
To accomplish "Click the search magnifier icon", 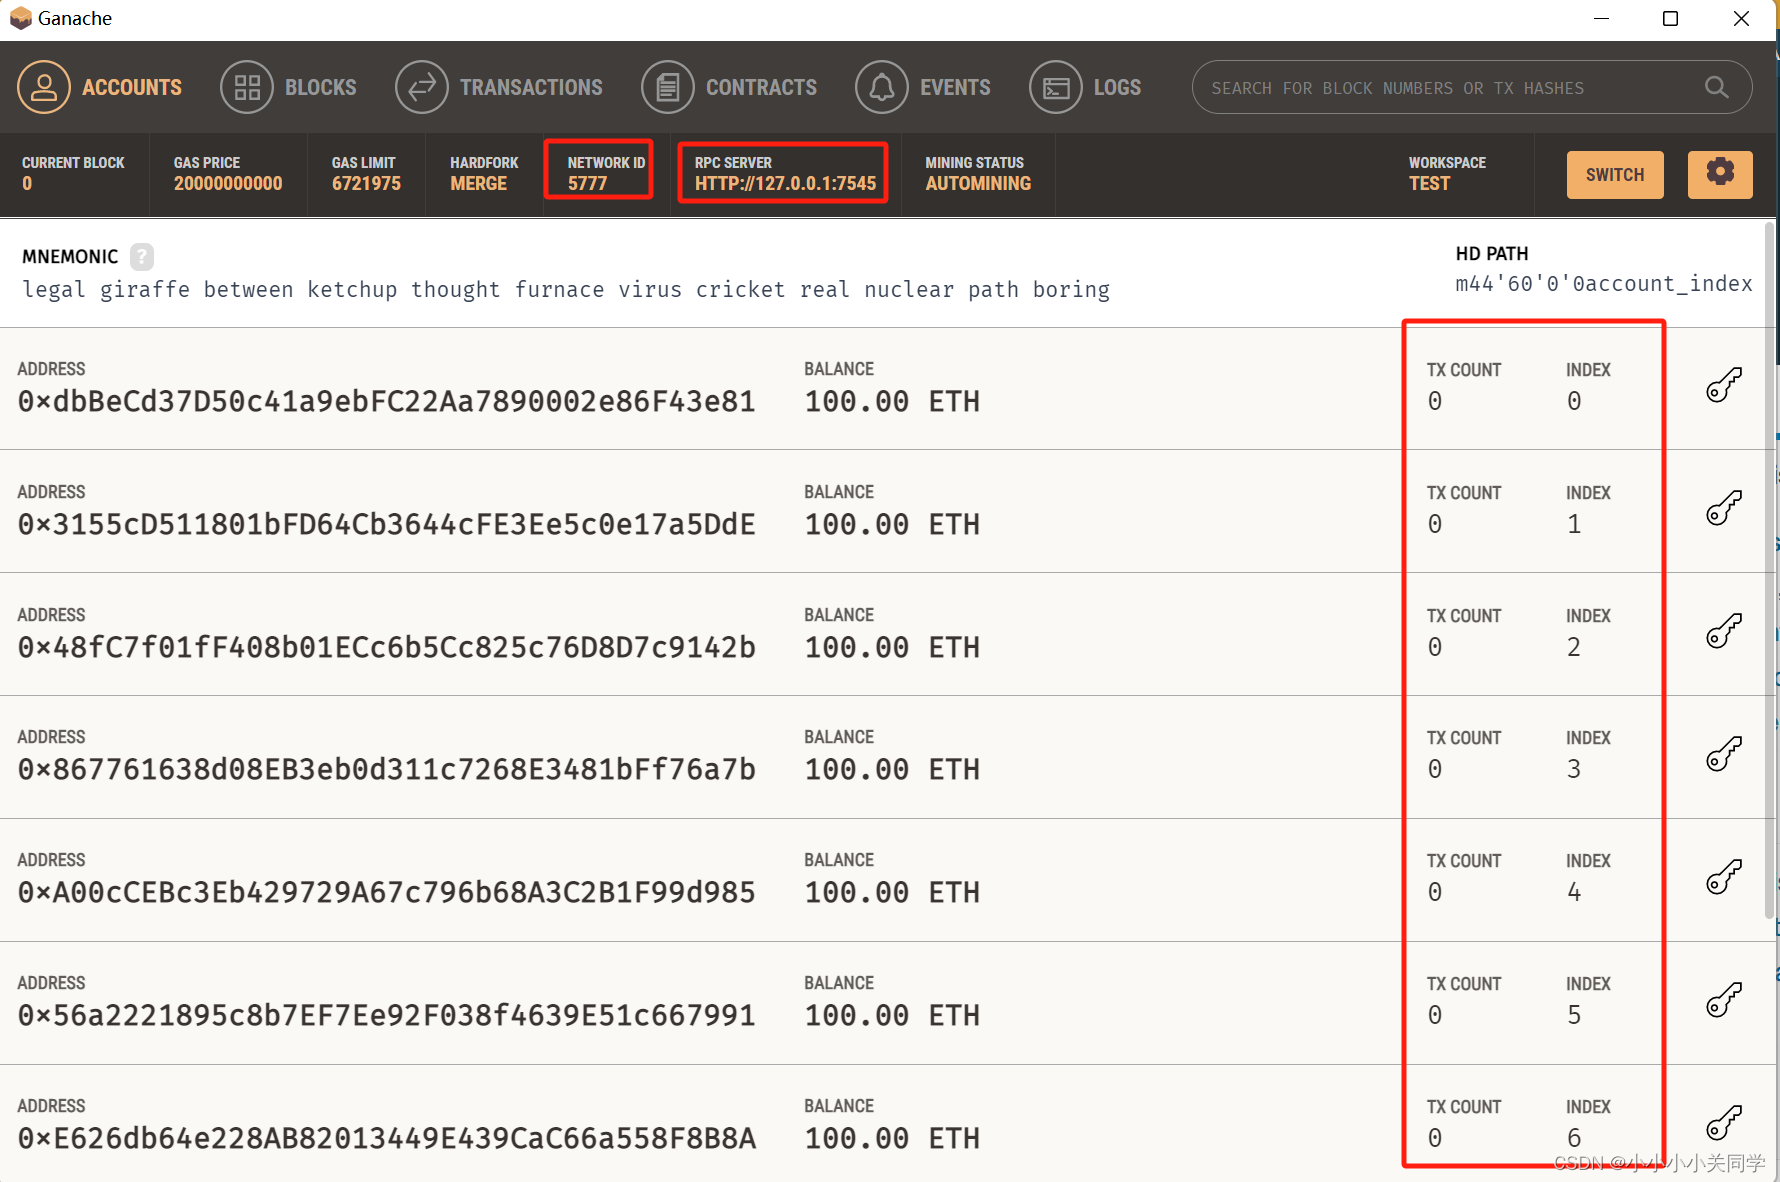I will point(1716,88).
